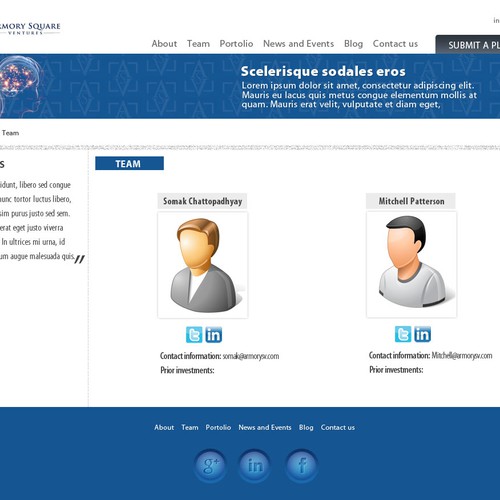
Task: Open Portolio in top navigation
Action: (x=236, y=44)
